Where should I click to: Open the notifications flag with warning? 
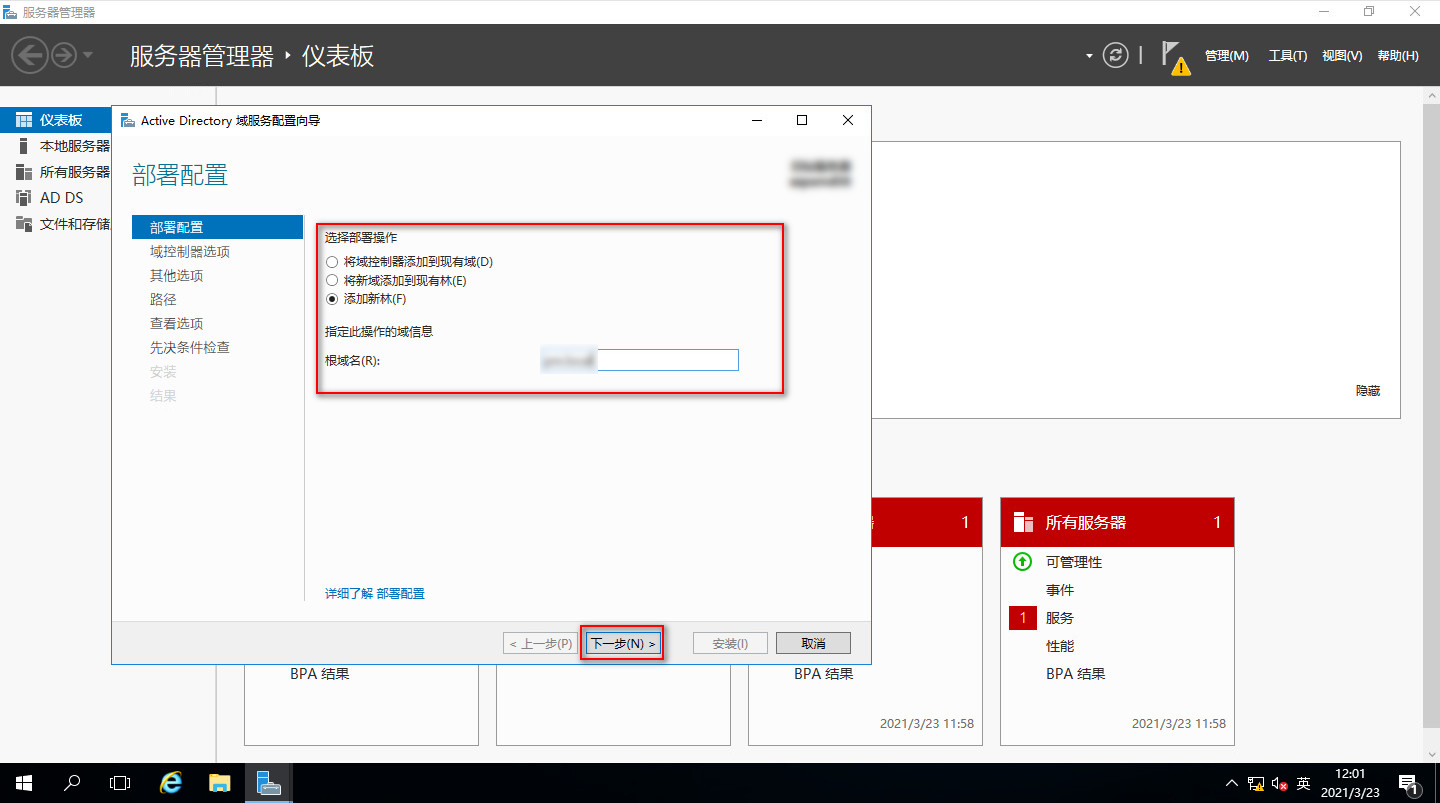pyautogui.click(x=1175, y=58)
